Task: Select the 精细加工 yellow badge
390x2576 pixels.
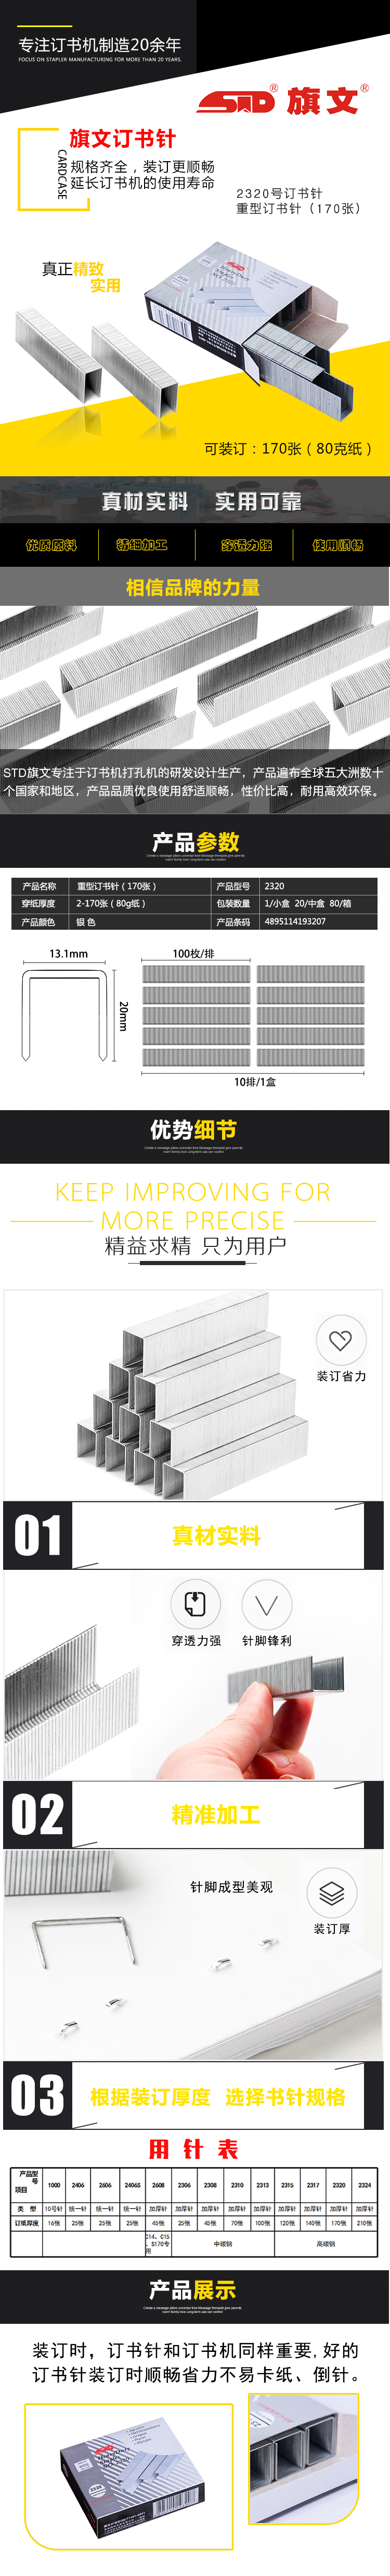Action: pyautogui.click(x=142, y=545)
